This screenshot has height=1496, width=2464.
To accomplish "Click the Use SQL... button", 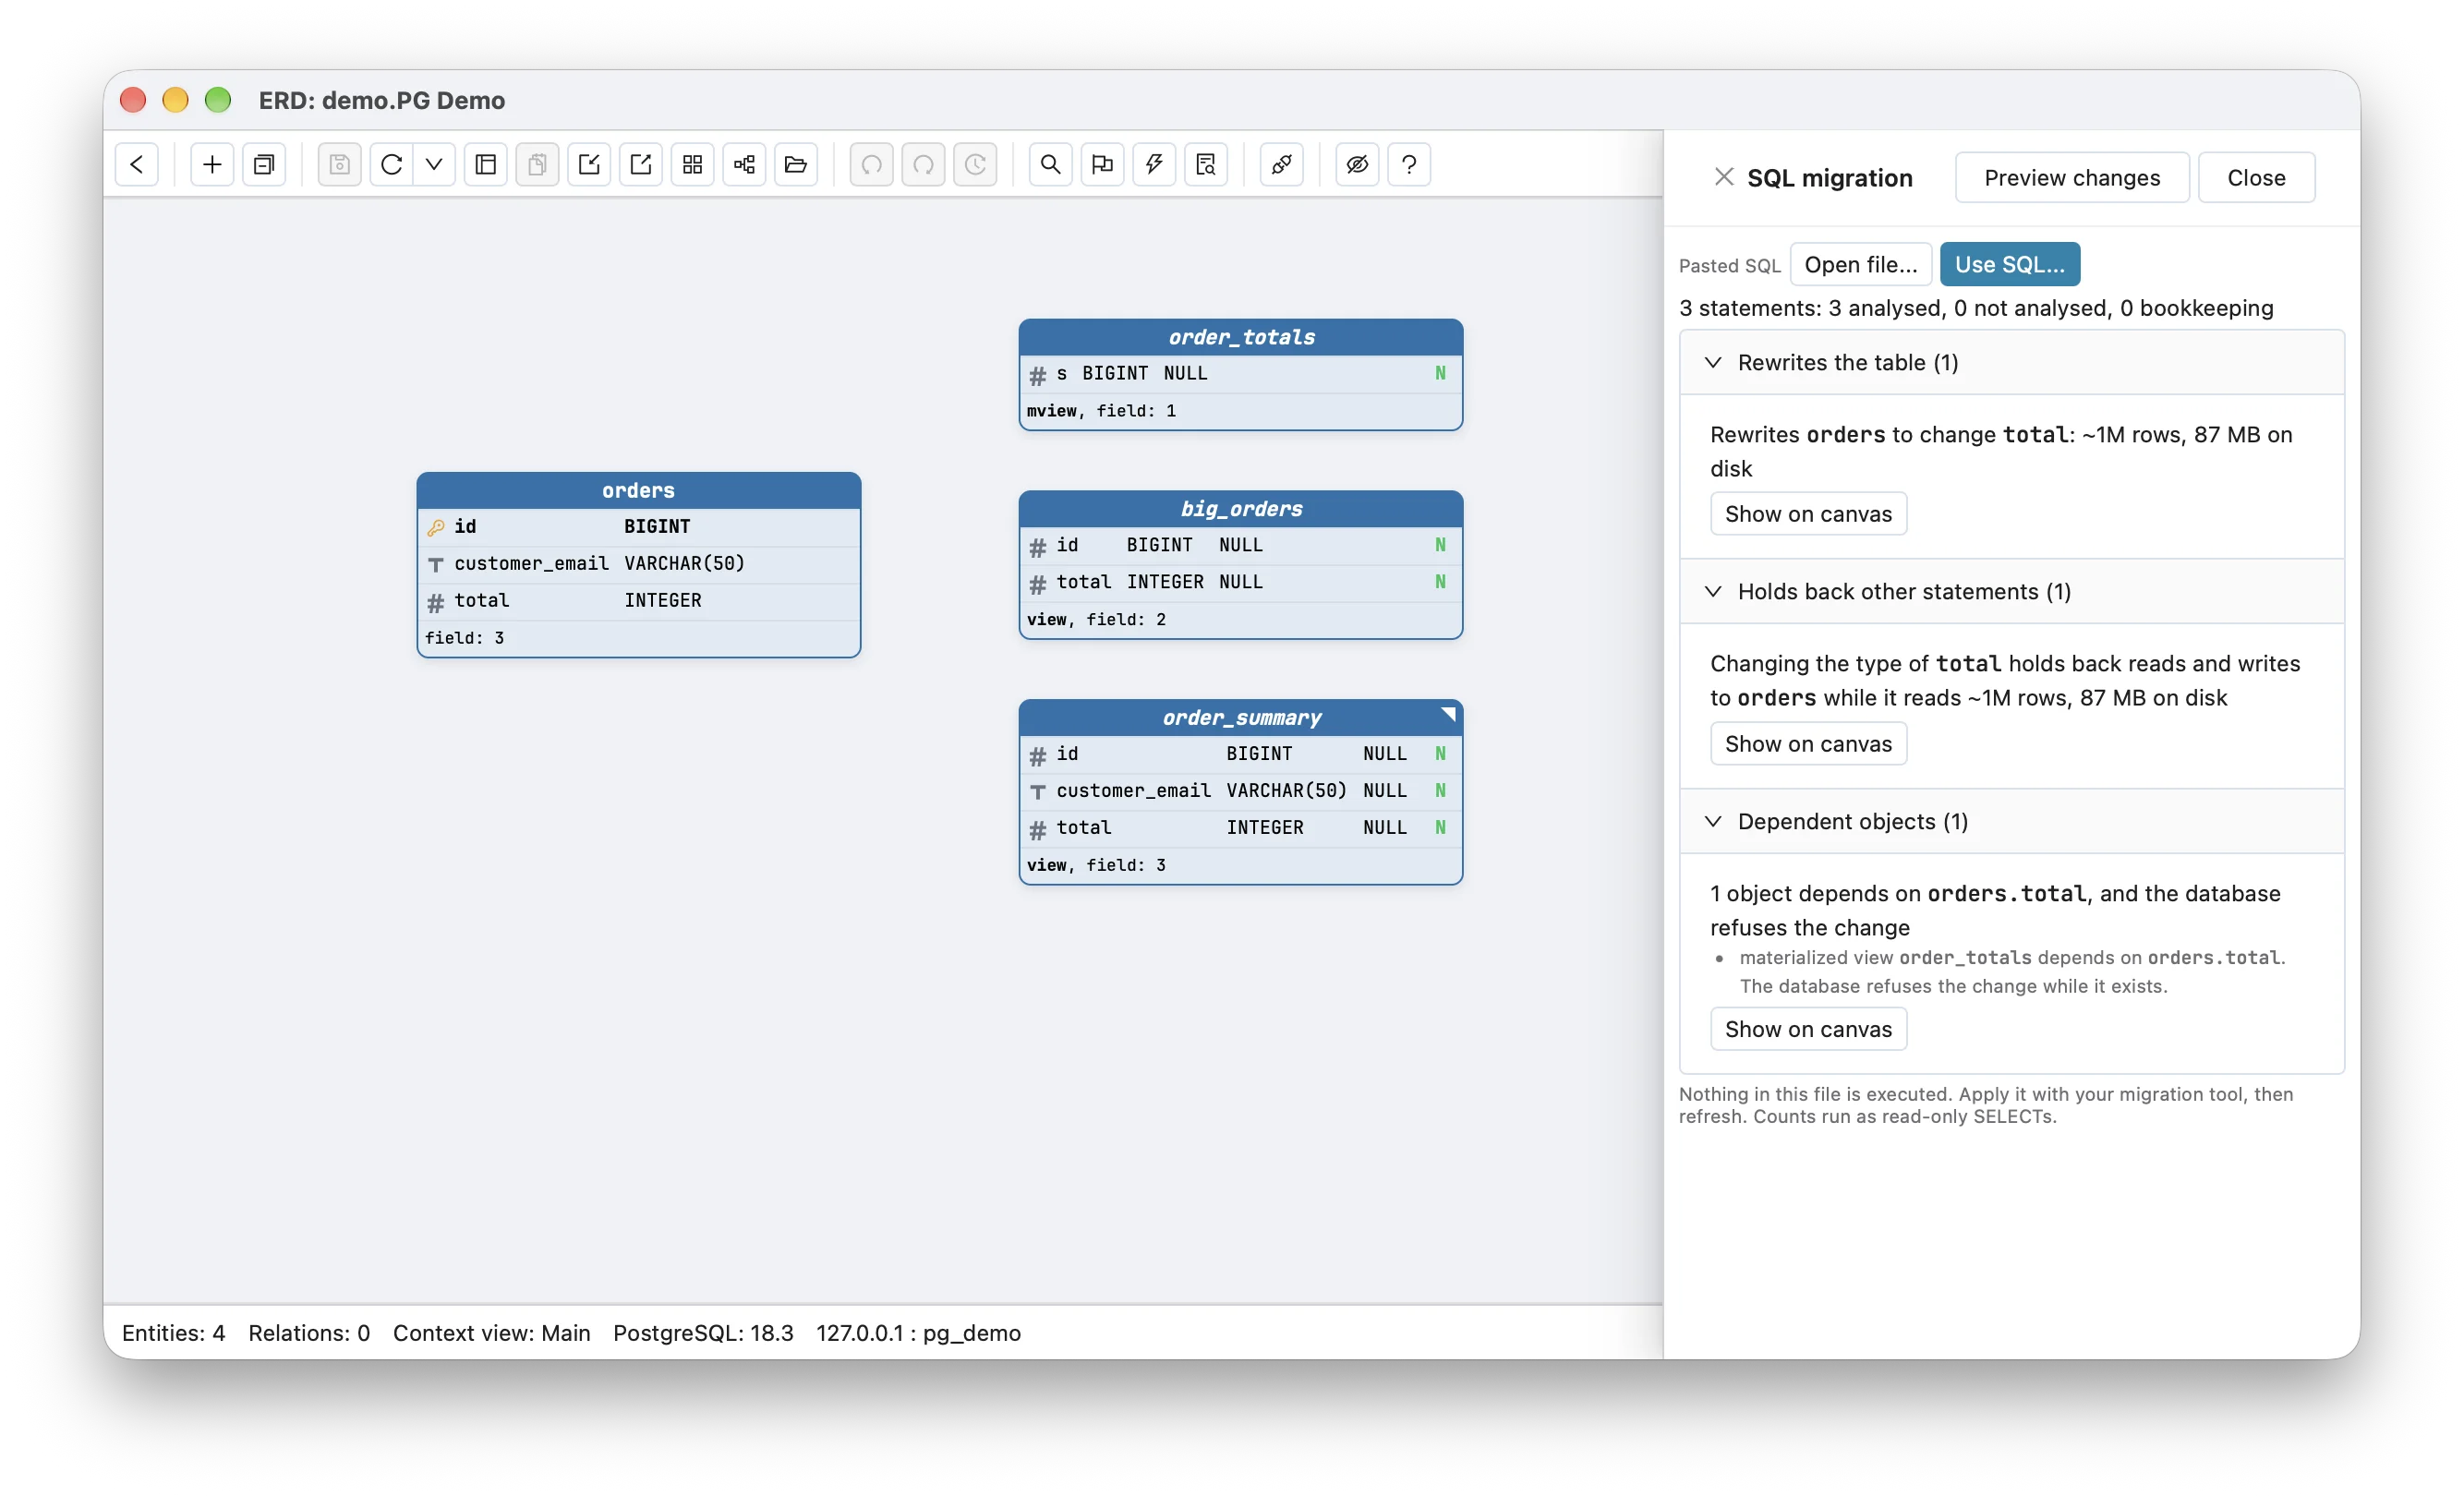I will tap(2010, 265).
